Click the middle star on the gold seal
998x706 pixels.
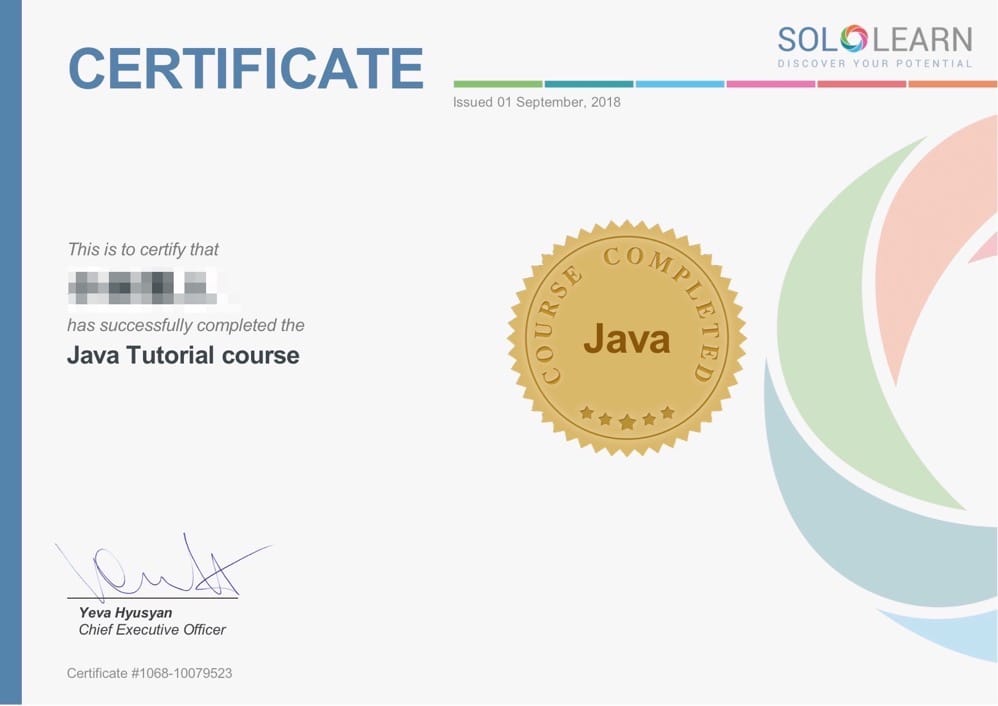(x=627, y=422)
